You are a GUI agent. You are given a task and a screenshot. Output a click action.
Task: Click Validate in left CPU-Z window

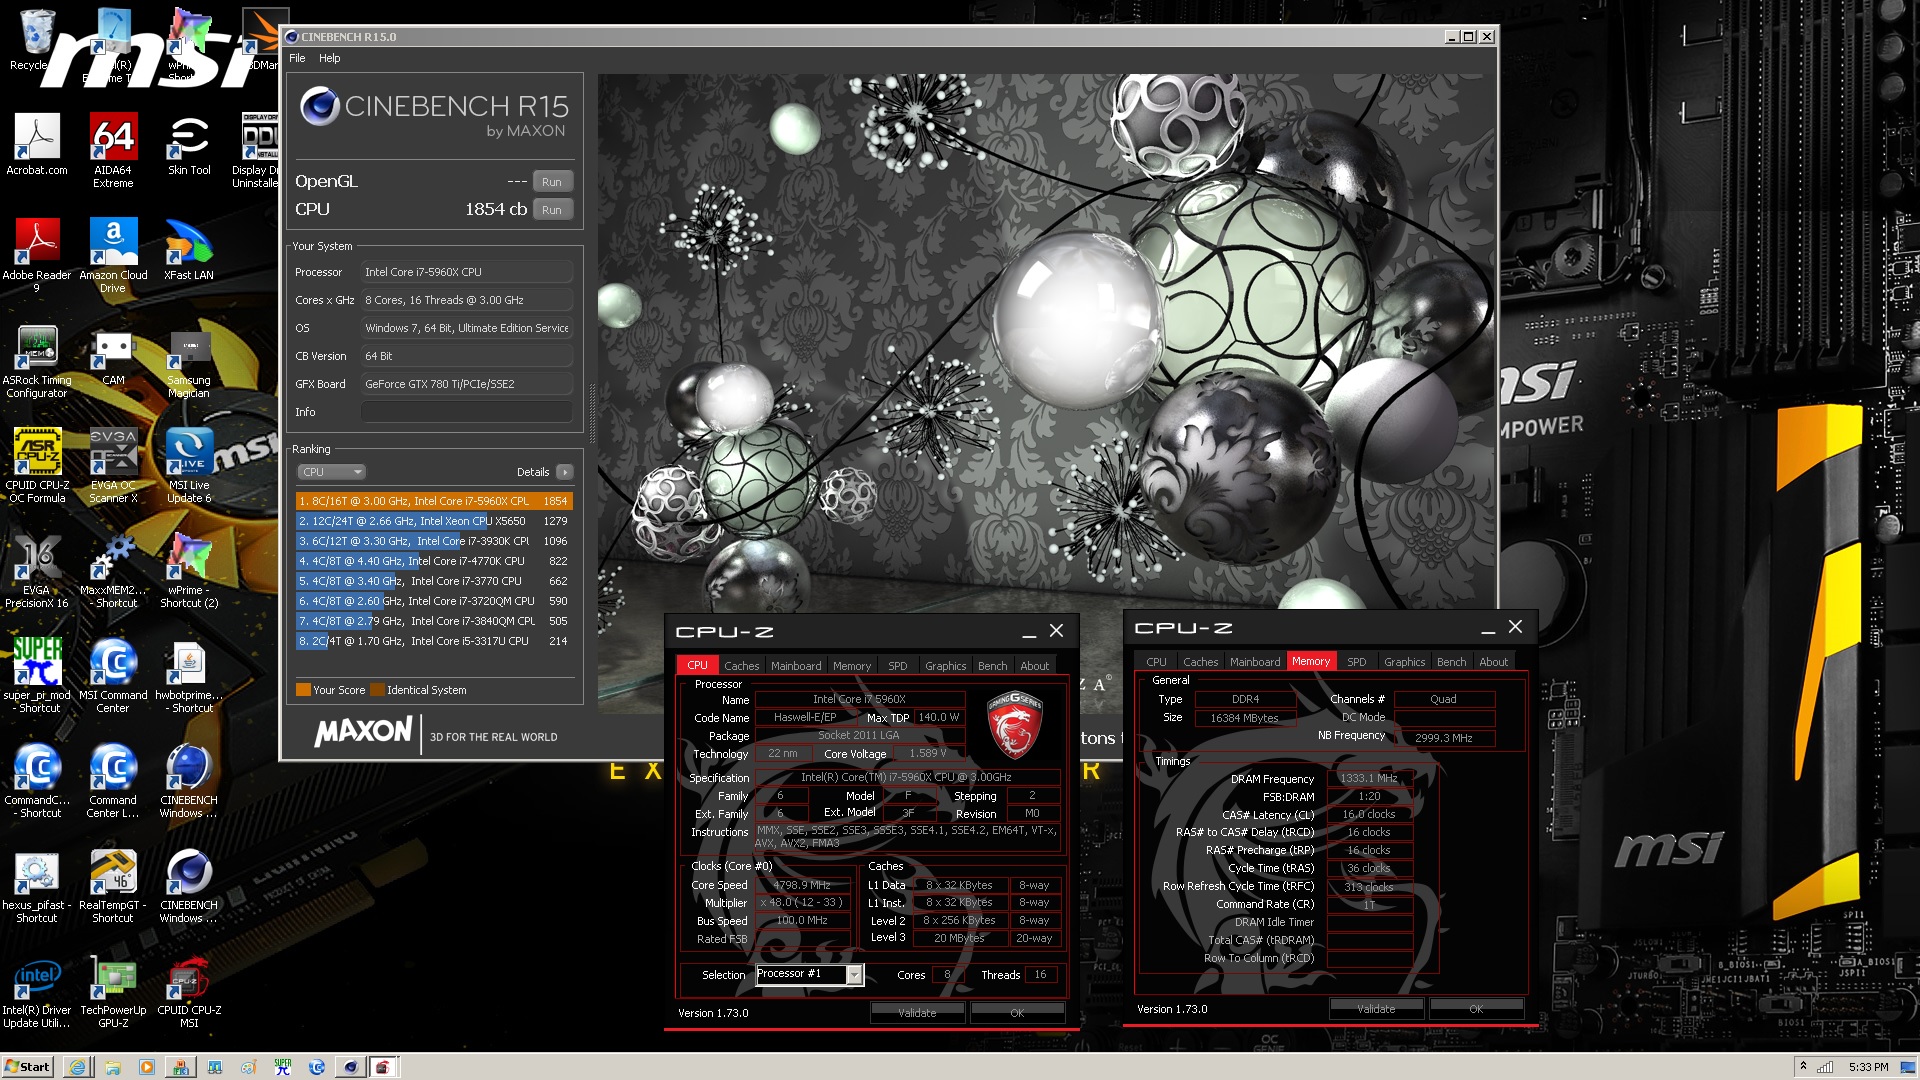tap(917, 1013)
